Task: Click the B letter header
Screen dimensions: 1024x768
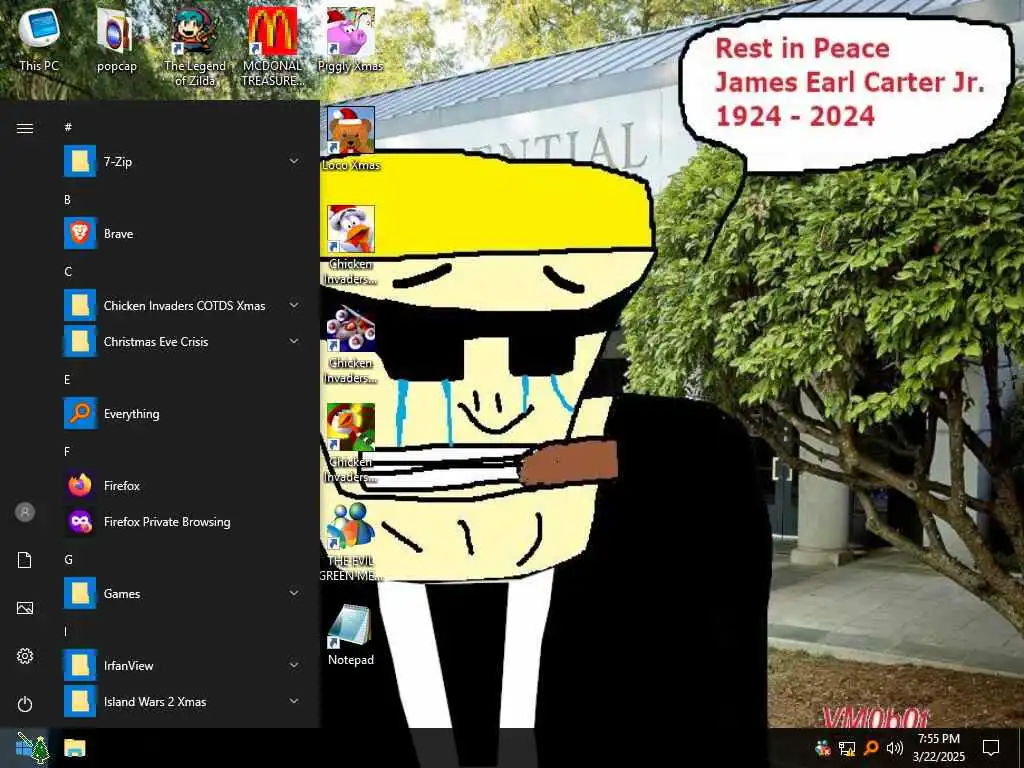Action: [x=67, y=200]
